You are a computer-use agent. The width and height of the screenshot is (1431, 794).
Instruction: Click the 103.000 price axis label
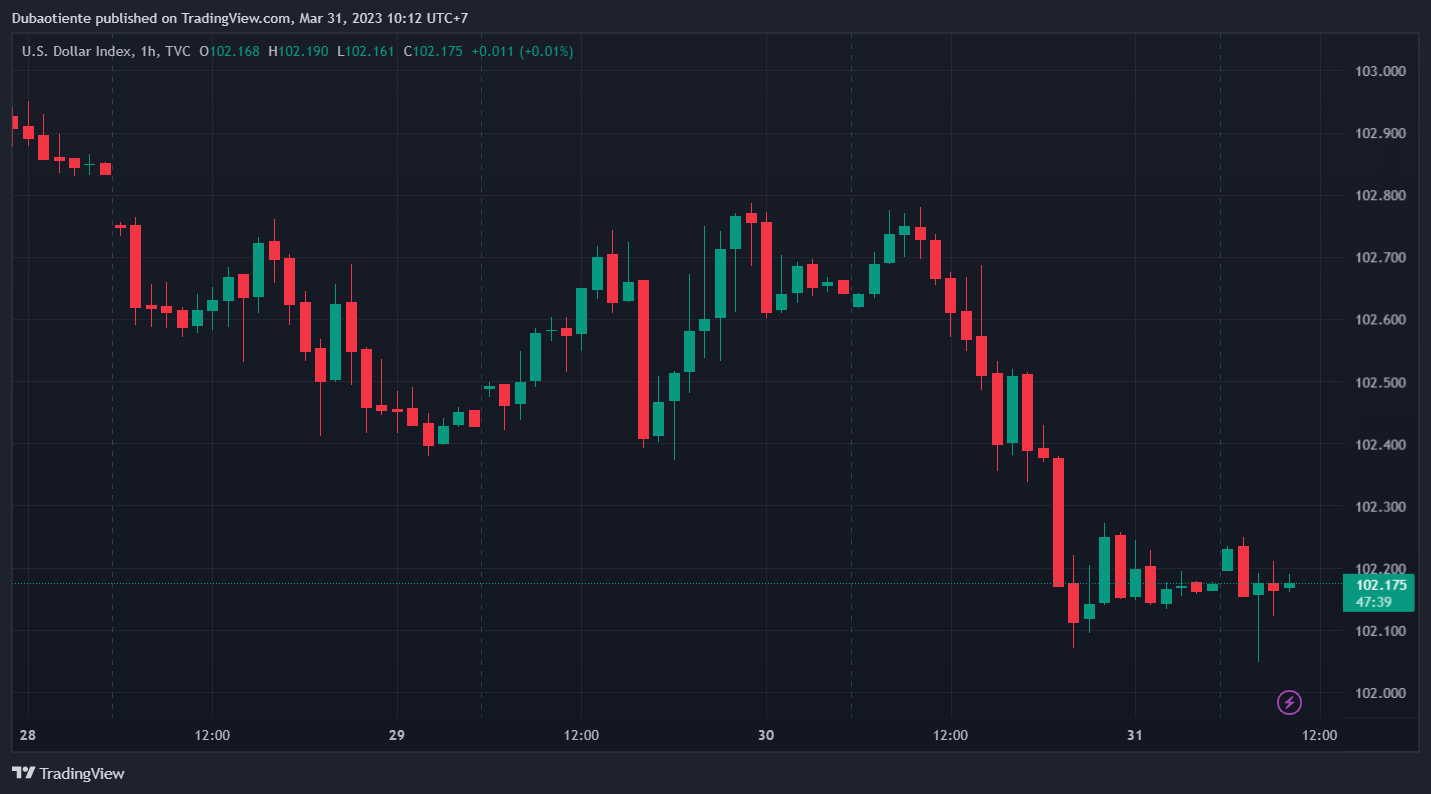[x=1380, y=71]
